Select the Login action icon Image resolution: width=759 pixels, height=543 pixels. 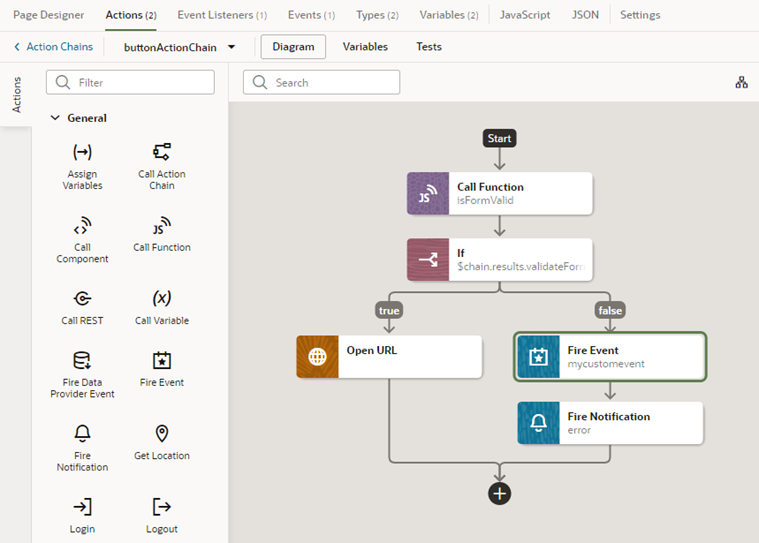(x=82, y=507)
